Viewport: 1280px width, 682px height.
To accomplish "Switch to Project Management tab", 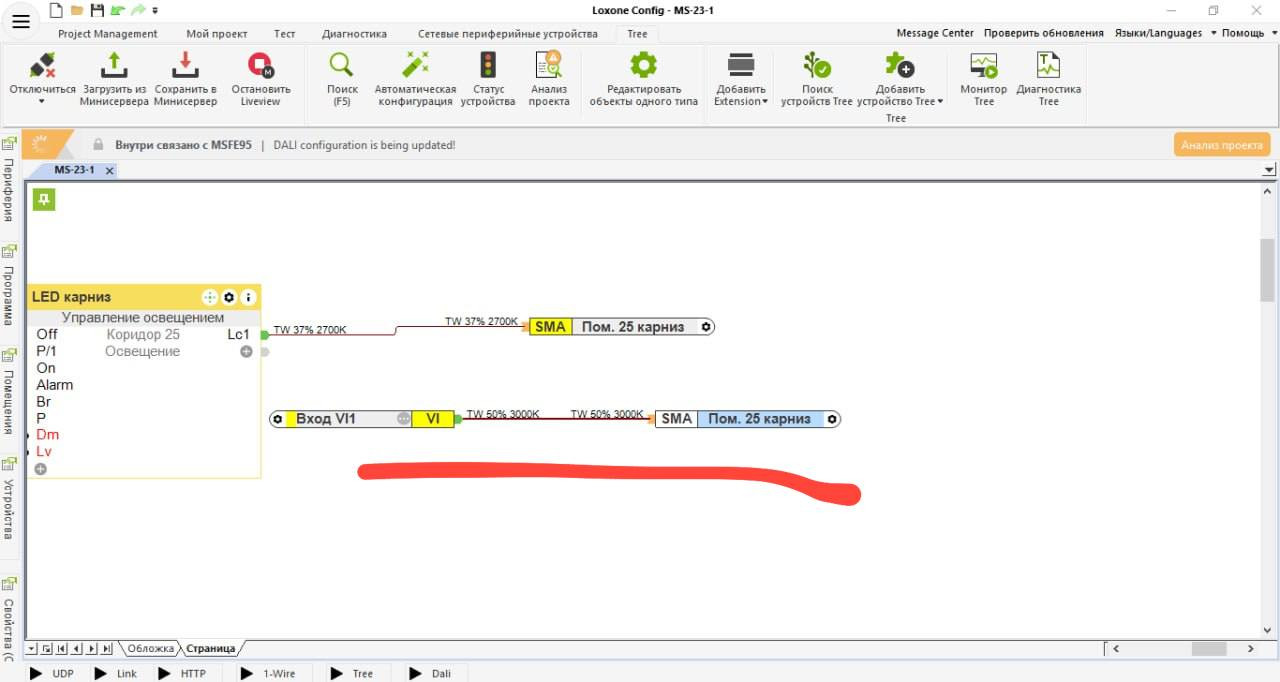I will (107, 34).
